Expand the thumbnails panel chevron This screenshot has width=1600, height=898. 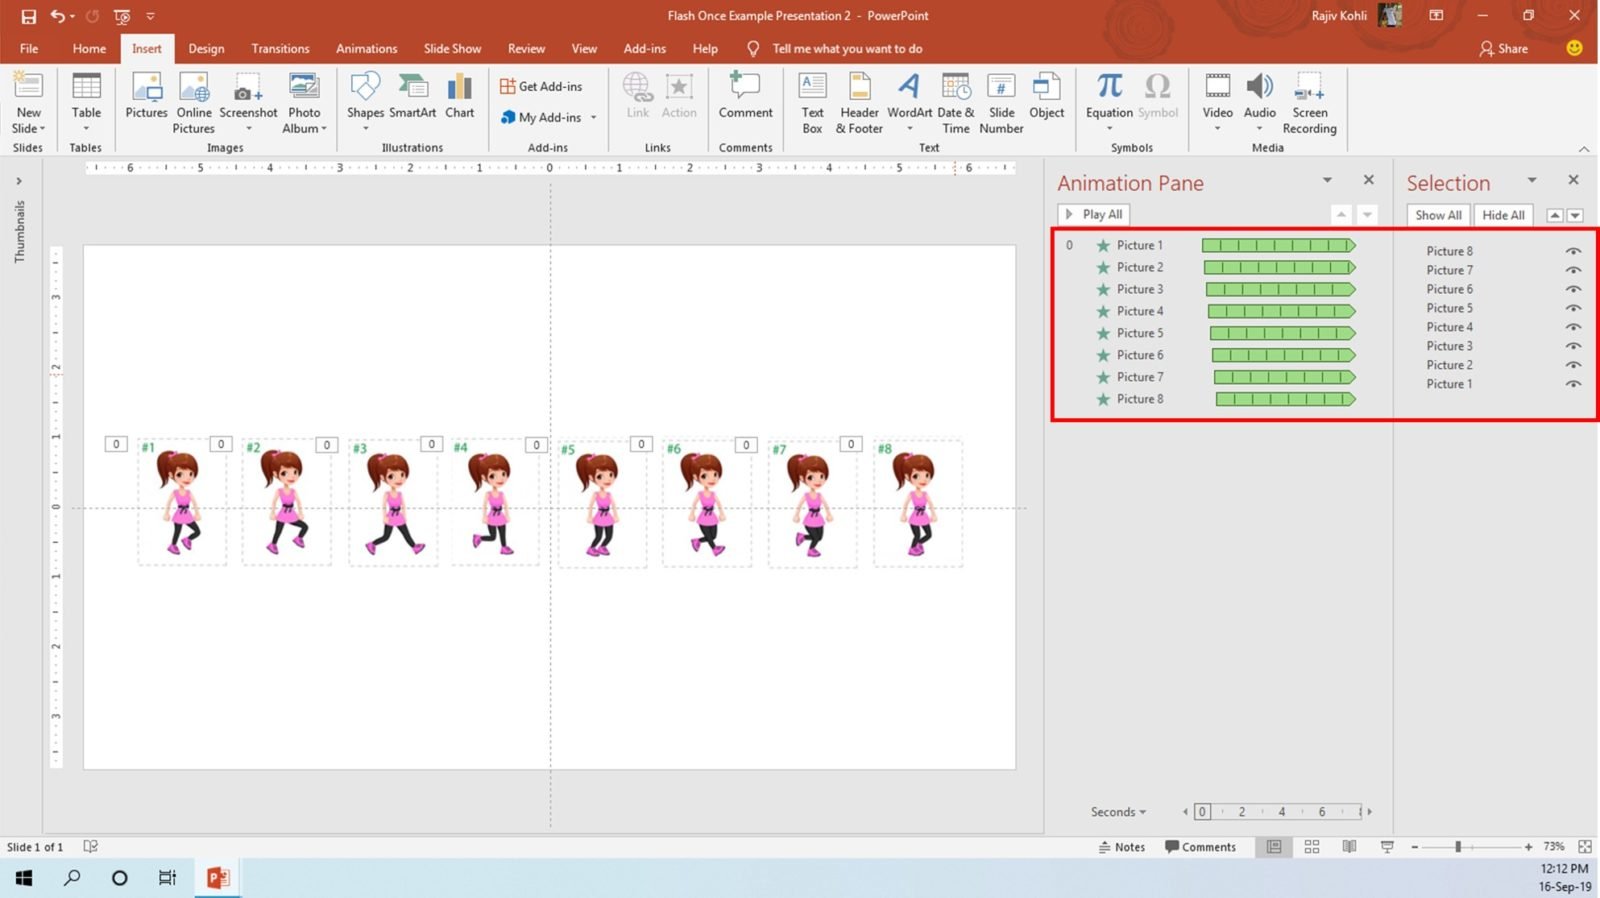point(19,181)
